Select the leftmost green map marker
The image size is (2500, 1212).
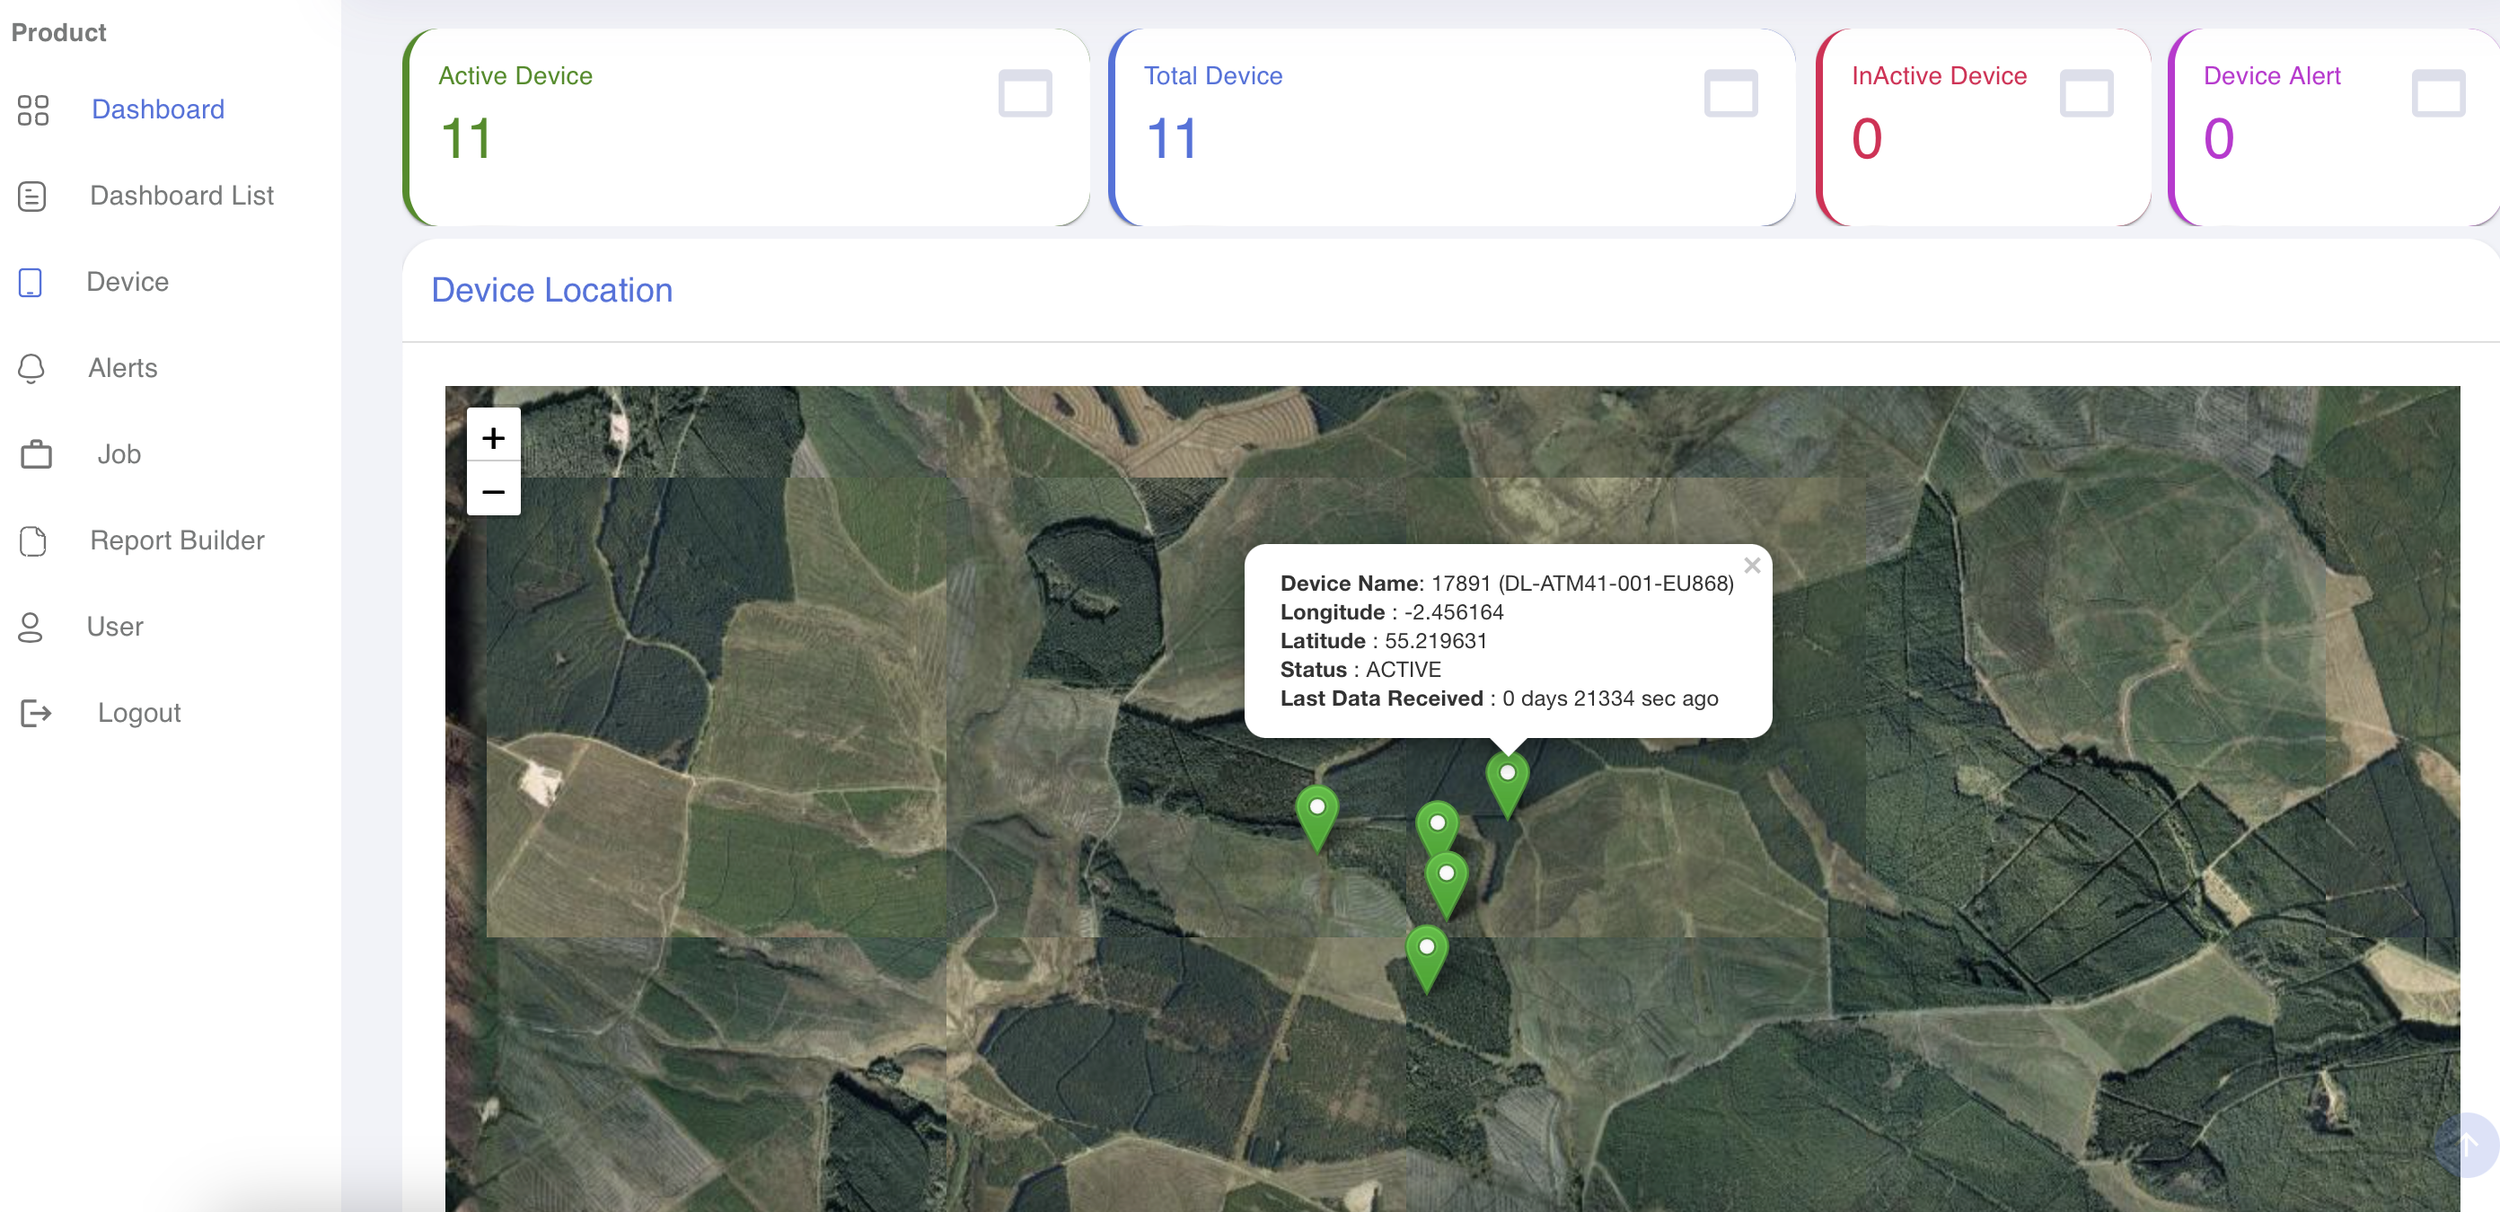tap(1317, 815)
